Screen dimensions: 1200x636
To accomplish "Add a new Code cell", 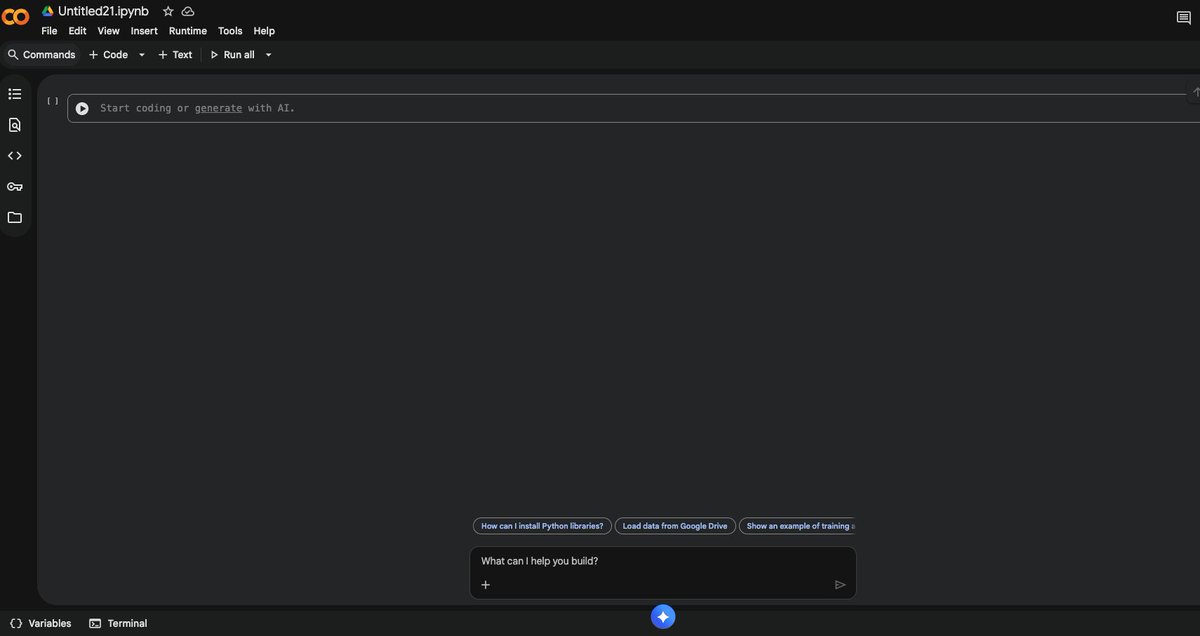I will click(x=108, y=55).
